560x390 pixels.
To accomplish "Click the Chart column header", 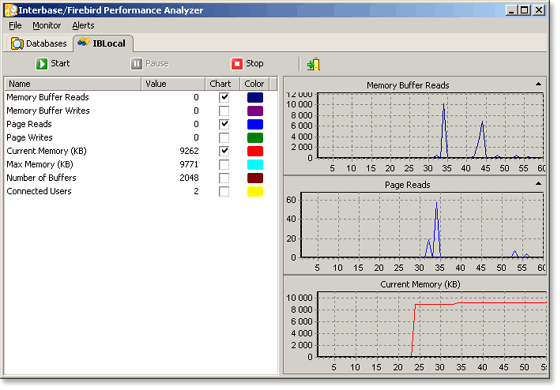I will click(222, 84).
